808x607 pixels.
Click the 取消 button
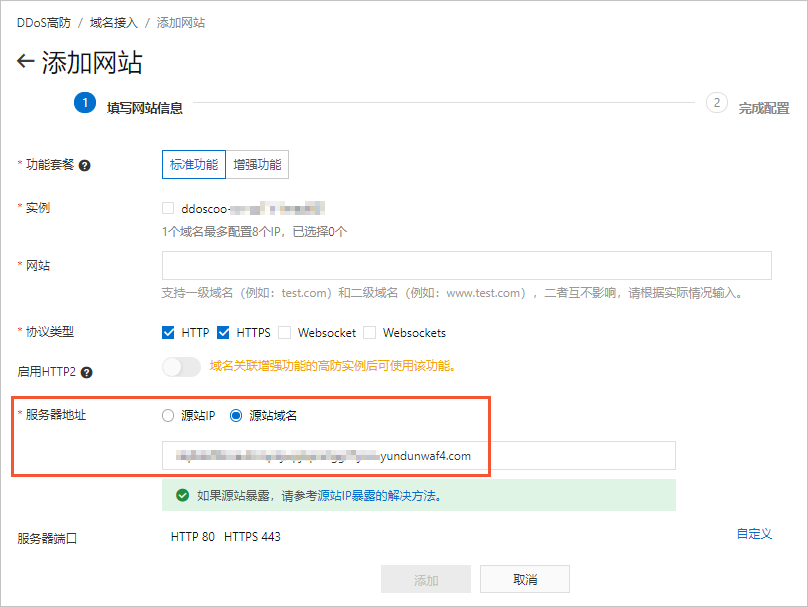pyautogui.click(x=525, y=580)
